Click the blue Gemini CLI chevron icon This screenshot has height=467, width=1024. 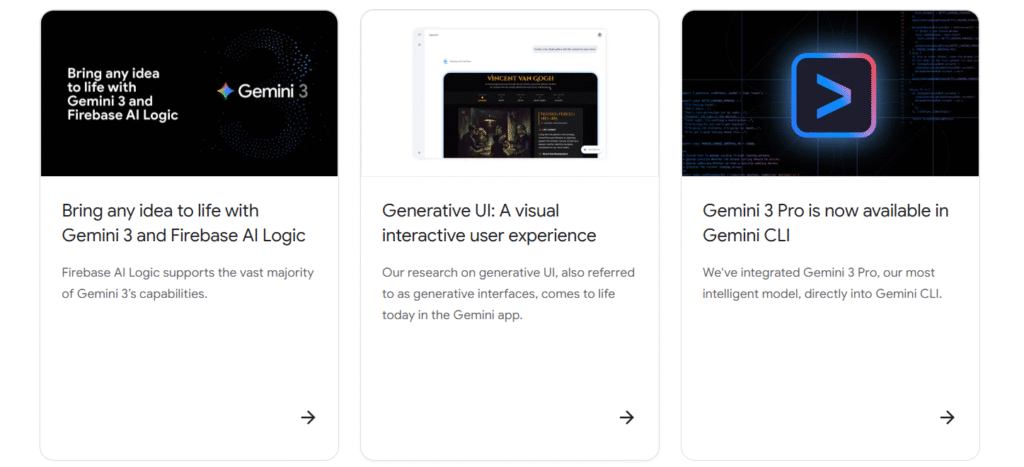[x=833, y=95]
